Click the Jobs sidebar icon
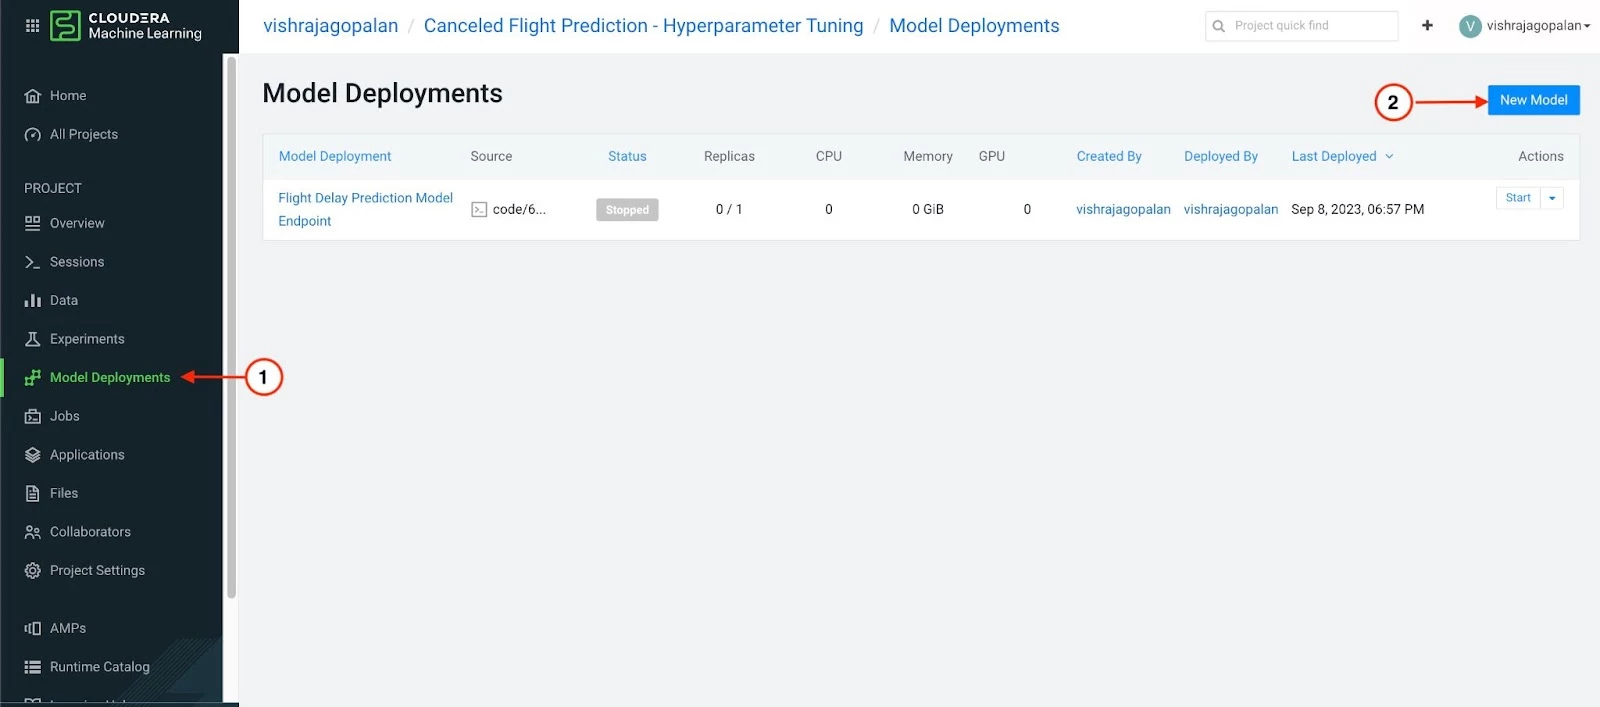 (x=33, y=416)
